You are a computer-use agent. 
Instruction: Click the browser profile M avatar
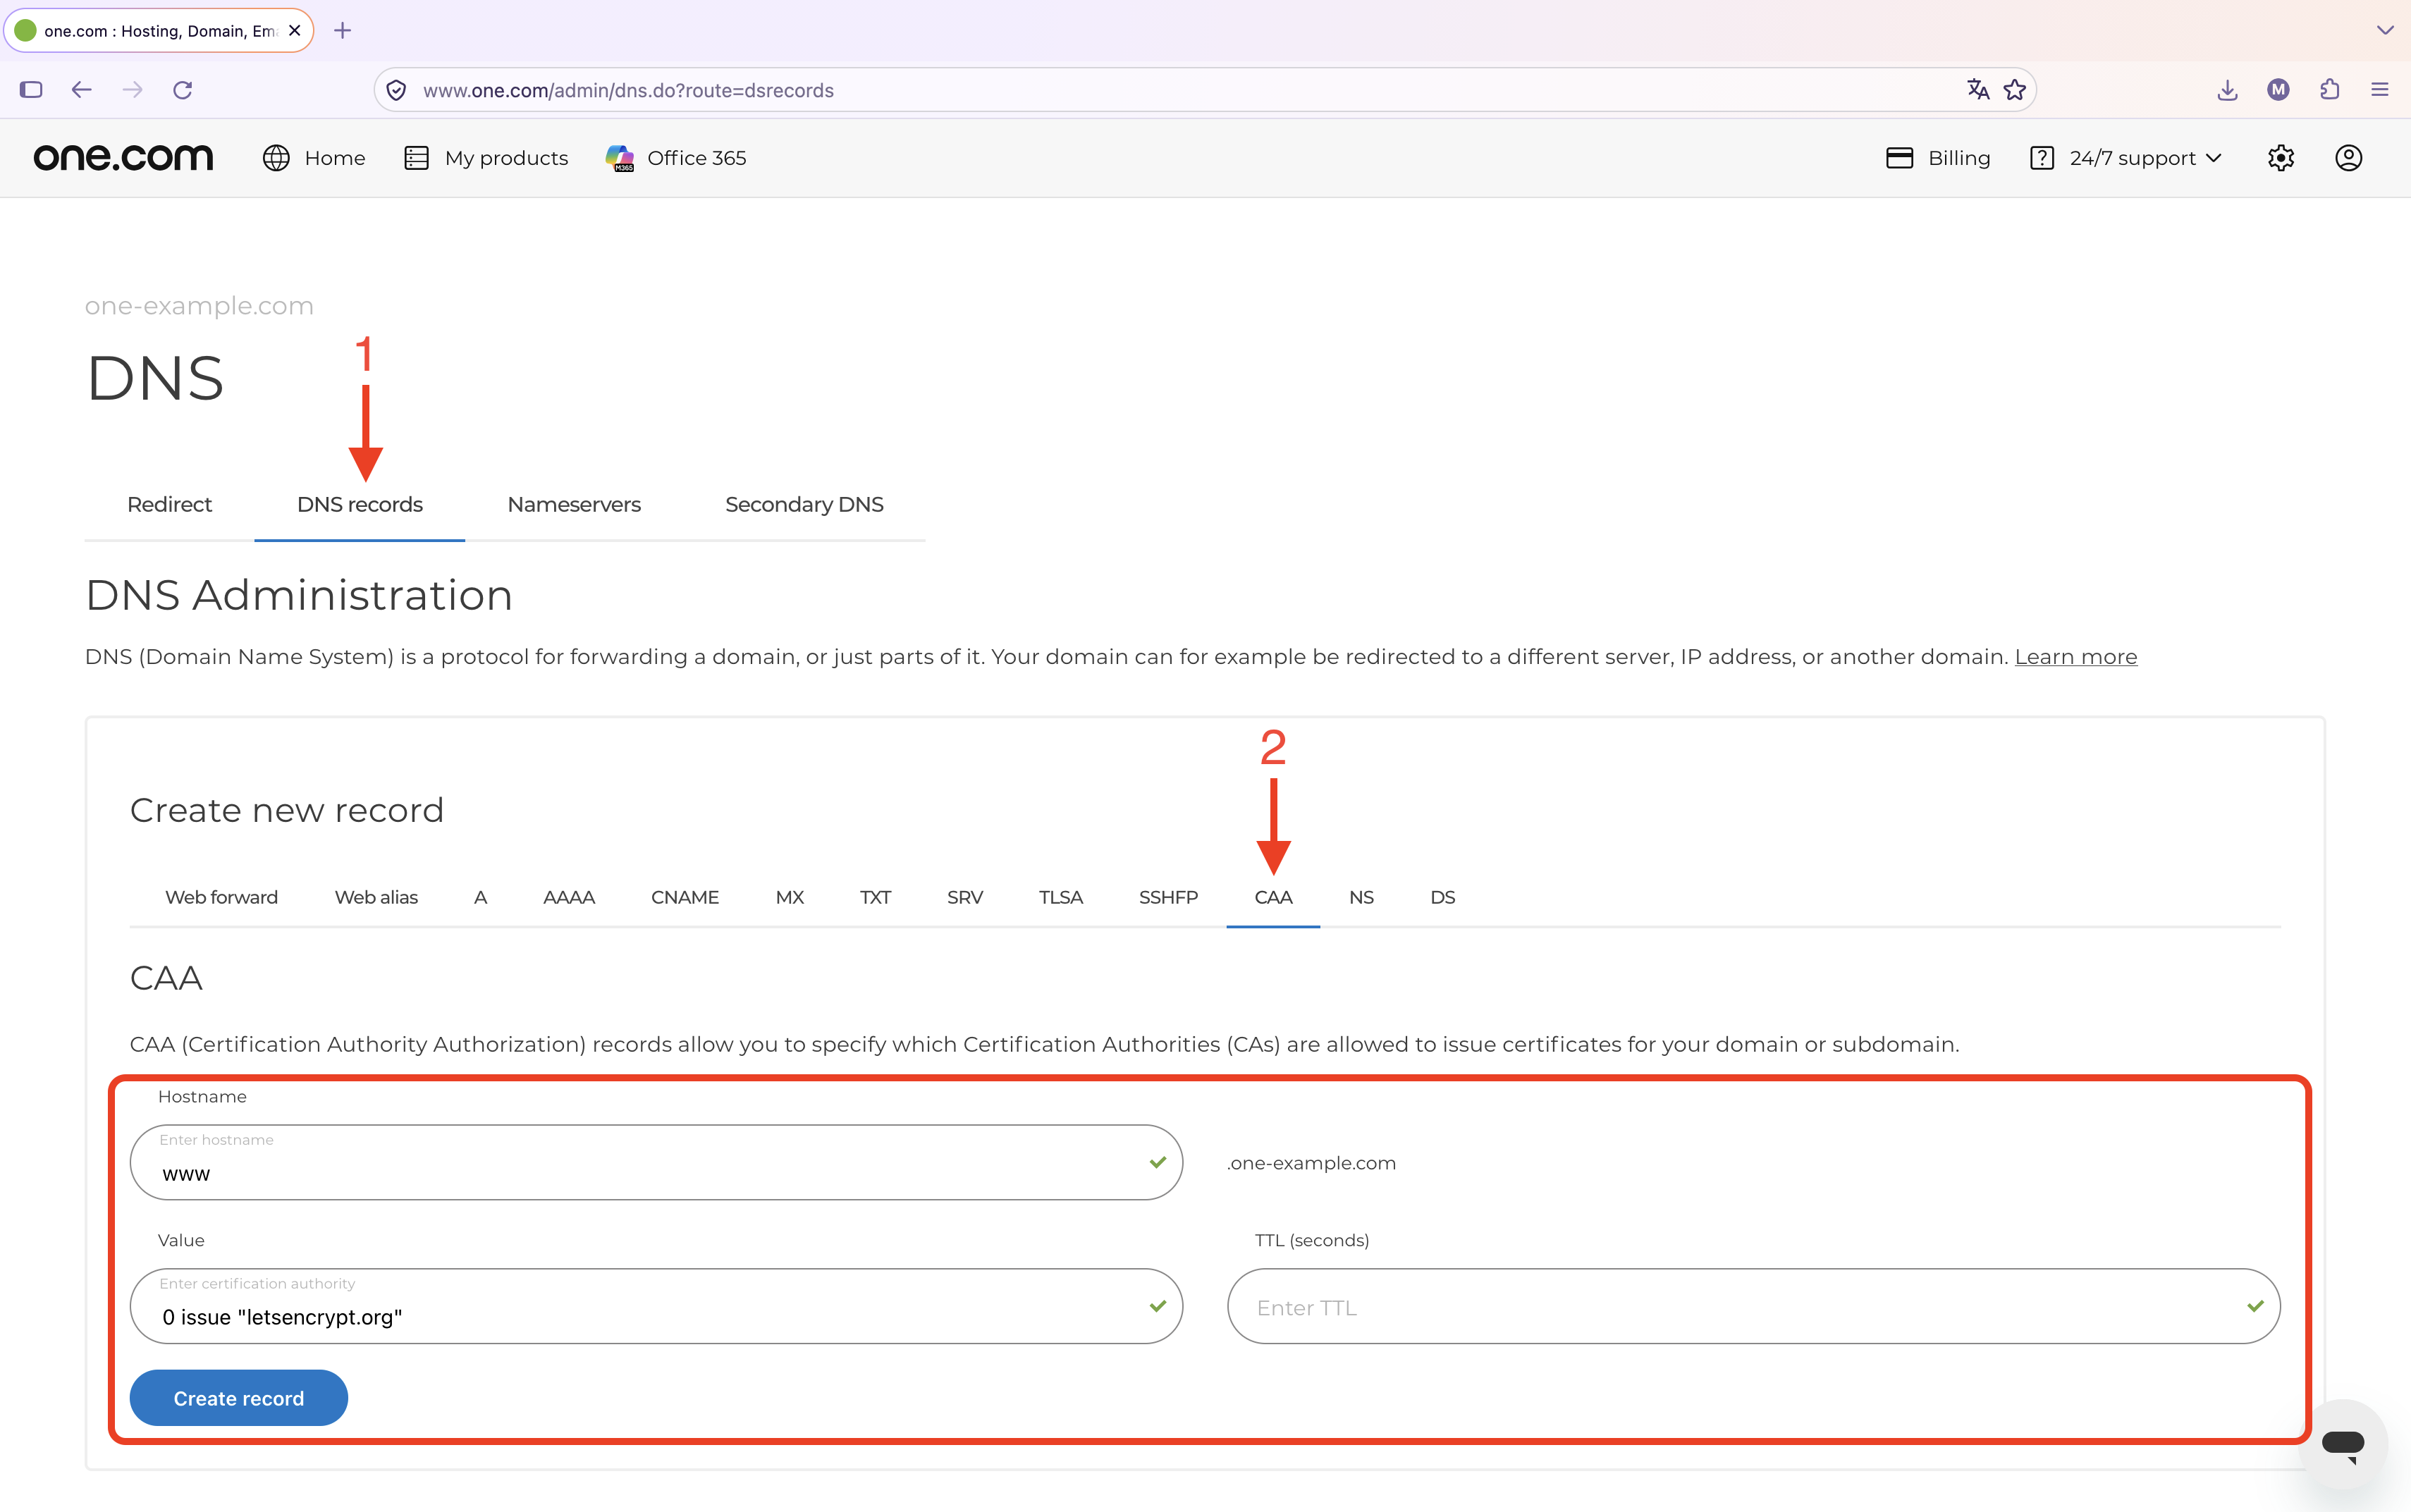[2278, 90]
